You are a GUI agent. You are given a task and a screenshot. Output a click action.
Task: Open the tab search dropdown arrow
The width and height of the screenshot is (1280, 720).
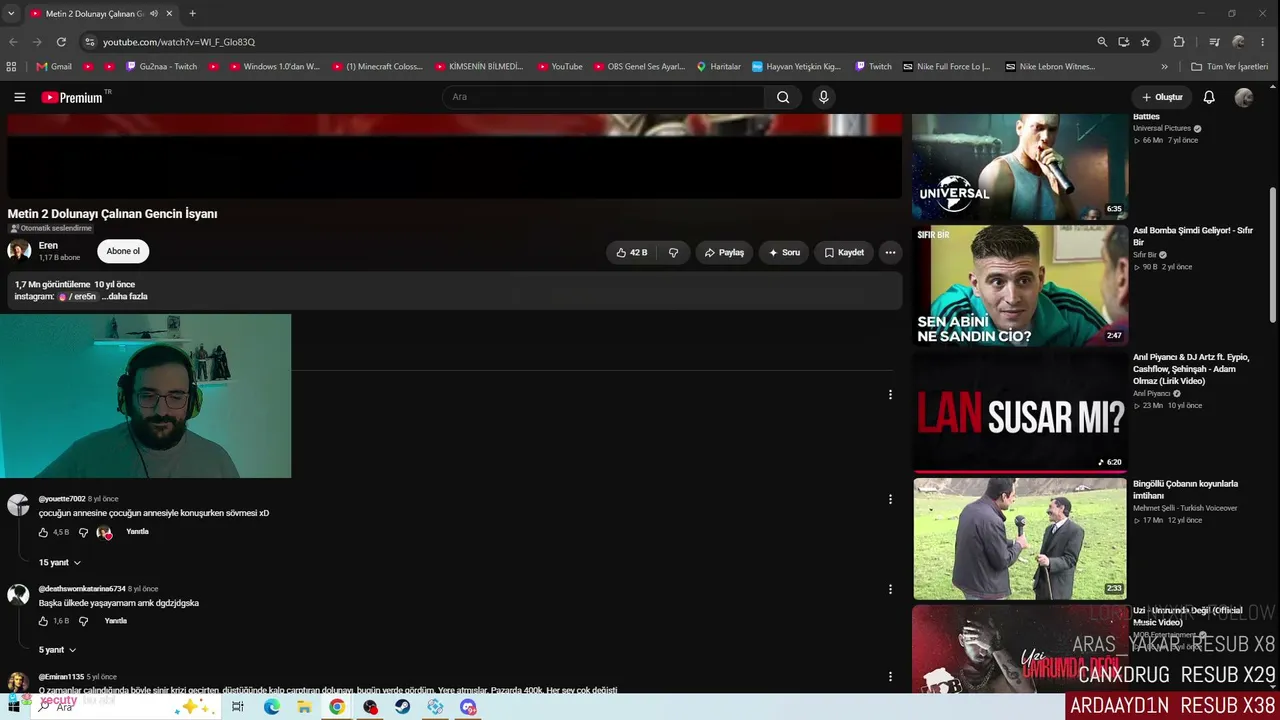11,14
